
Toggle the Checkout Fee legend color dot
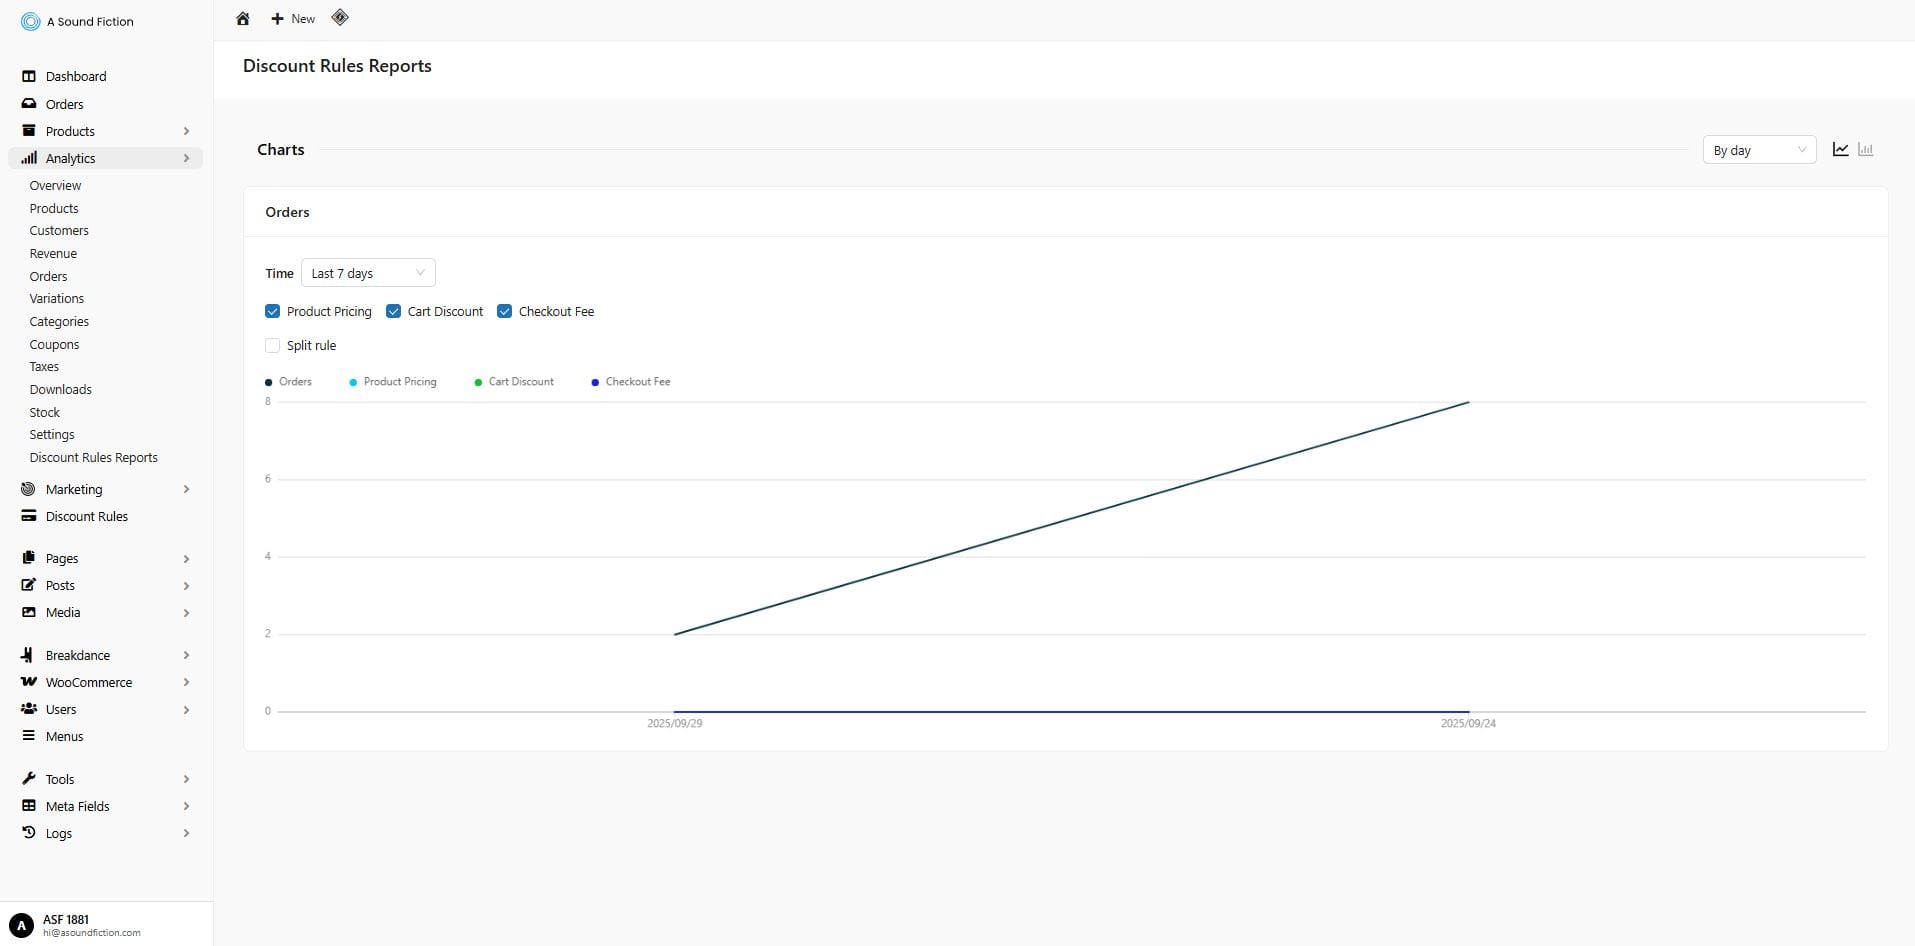tap(595, 382)
